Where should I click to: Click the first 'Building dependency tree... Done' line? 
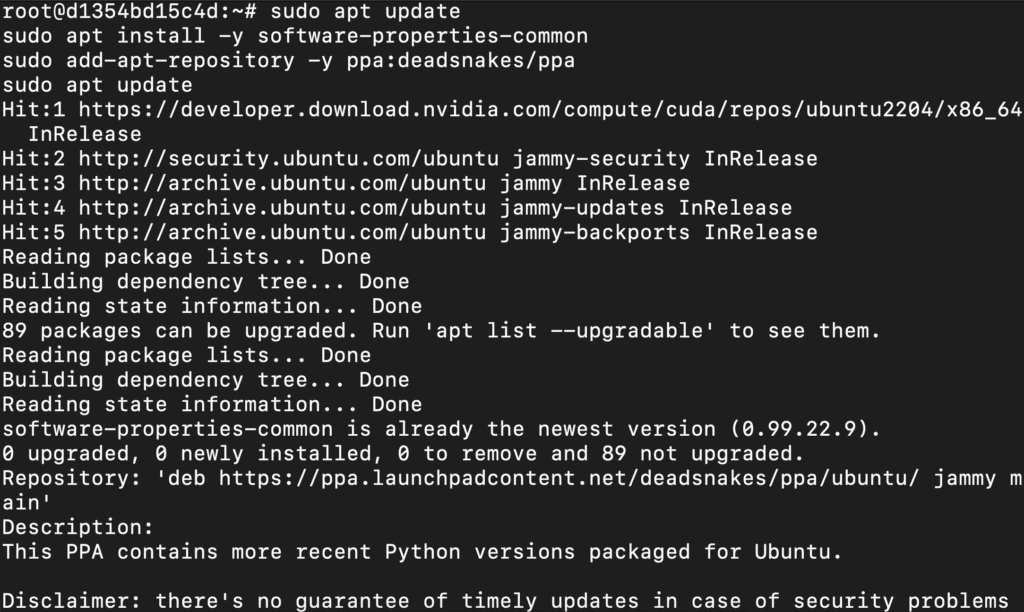point(206,282)
